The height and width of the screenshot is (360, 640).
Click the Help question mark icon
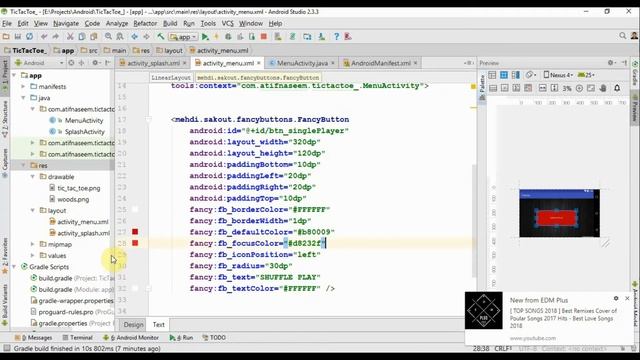click(336, 37)
